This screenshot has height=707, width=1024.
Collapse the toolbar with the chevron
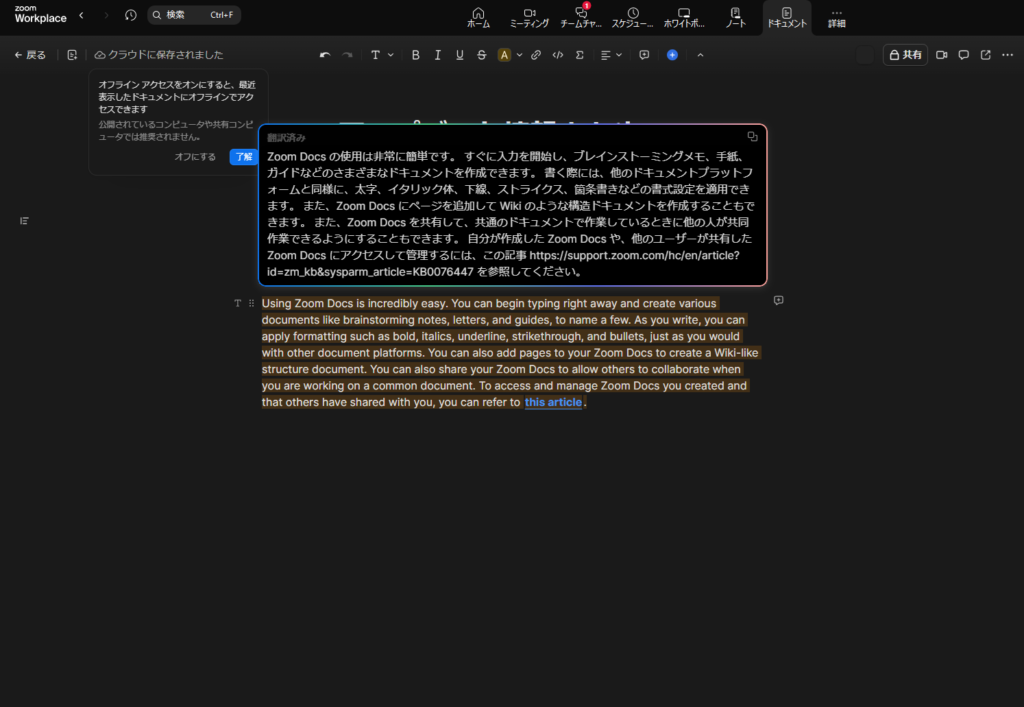click(700, 55)
